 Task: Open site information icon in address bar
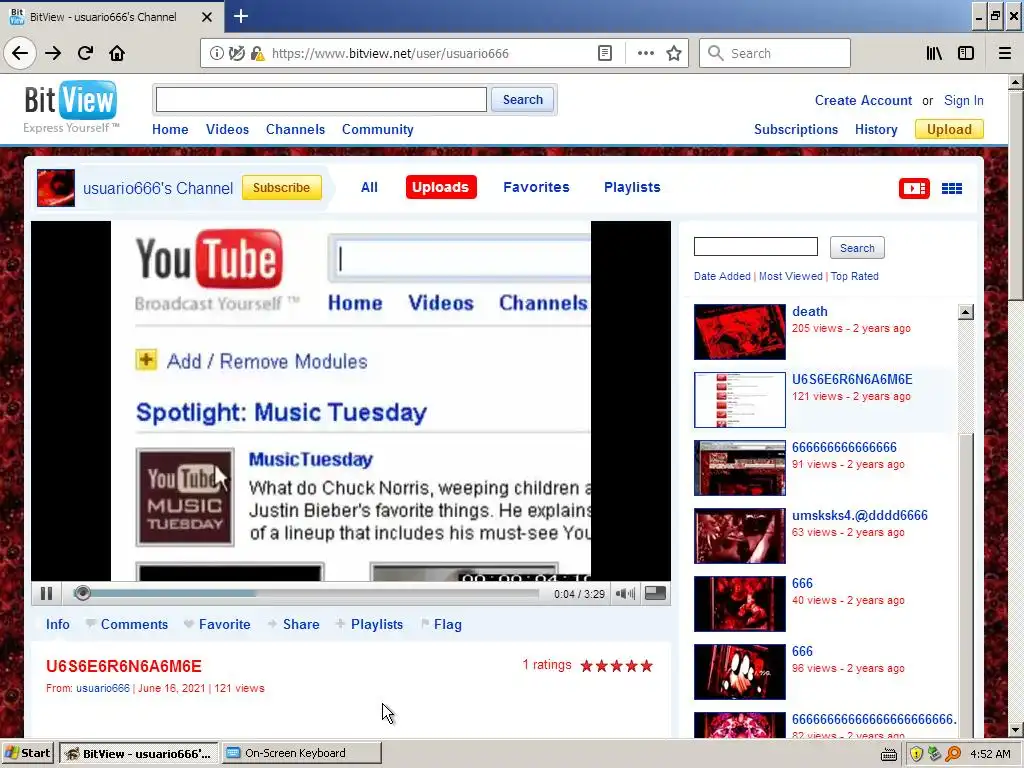[x=216, y=54]
